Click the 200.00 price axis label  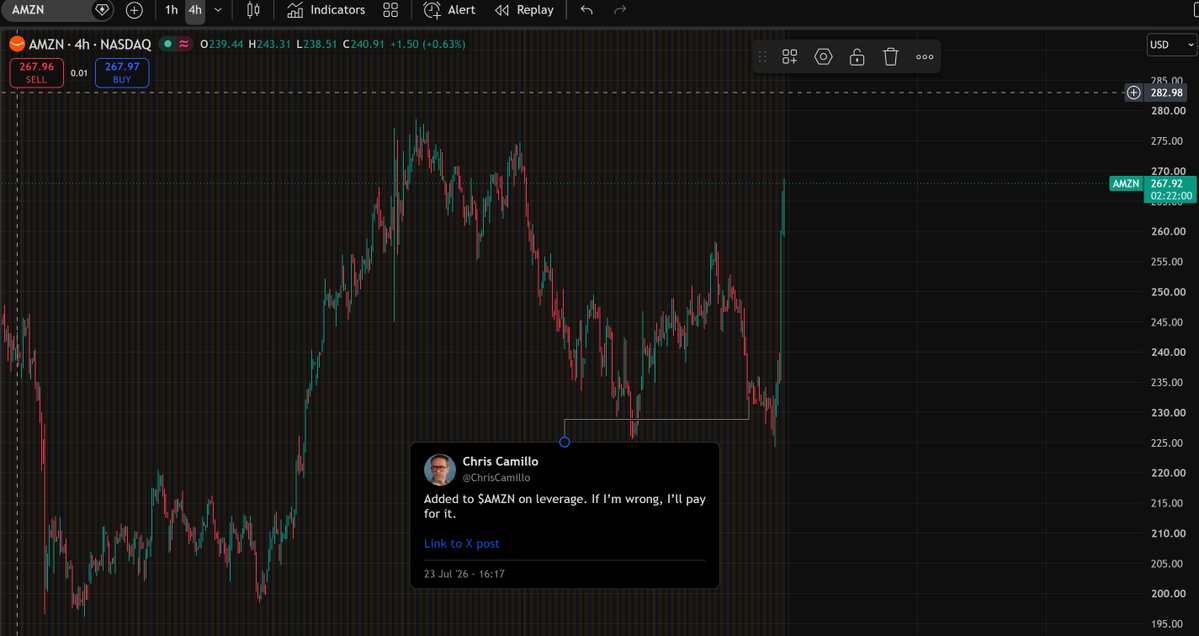[1168, 594]
